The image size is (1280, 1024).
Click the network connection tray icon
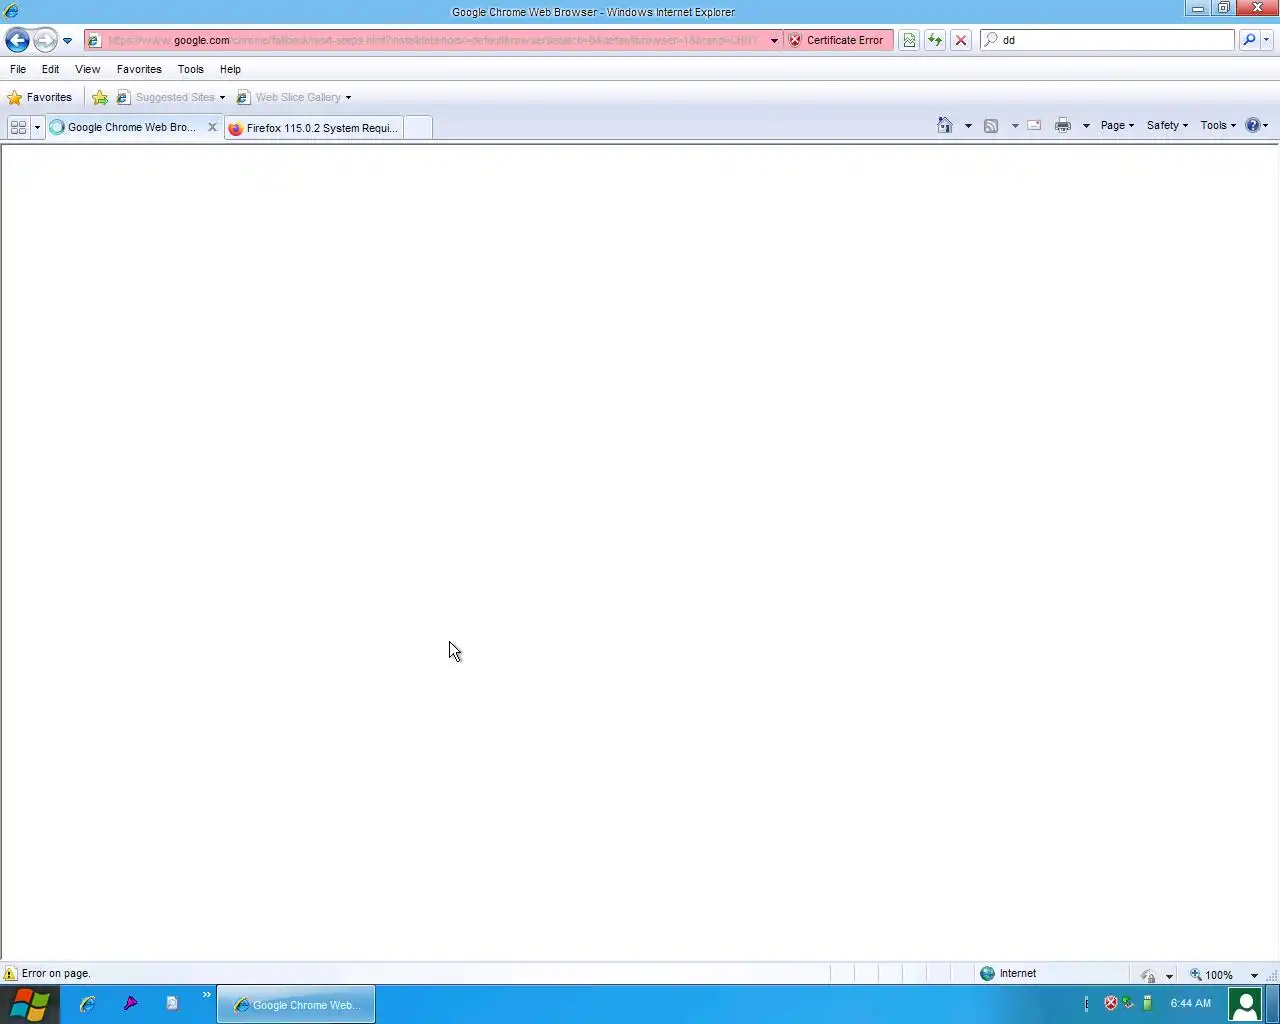pyautogui.click(x=1128, y=1003)
